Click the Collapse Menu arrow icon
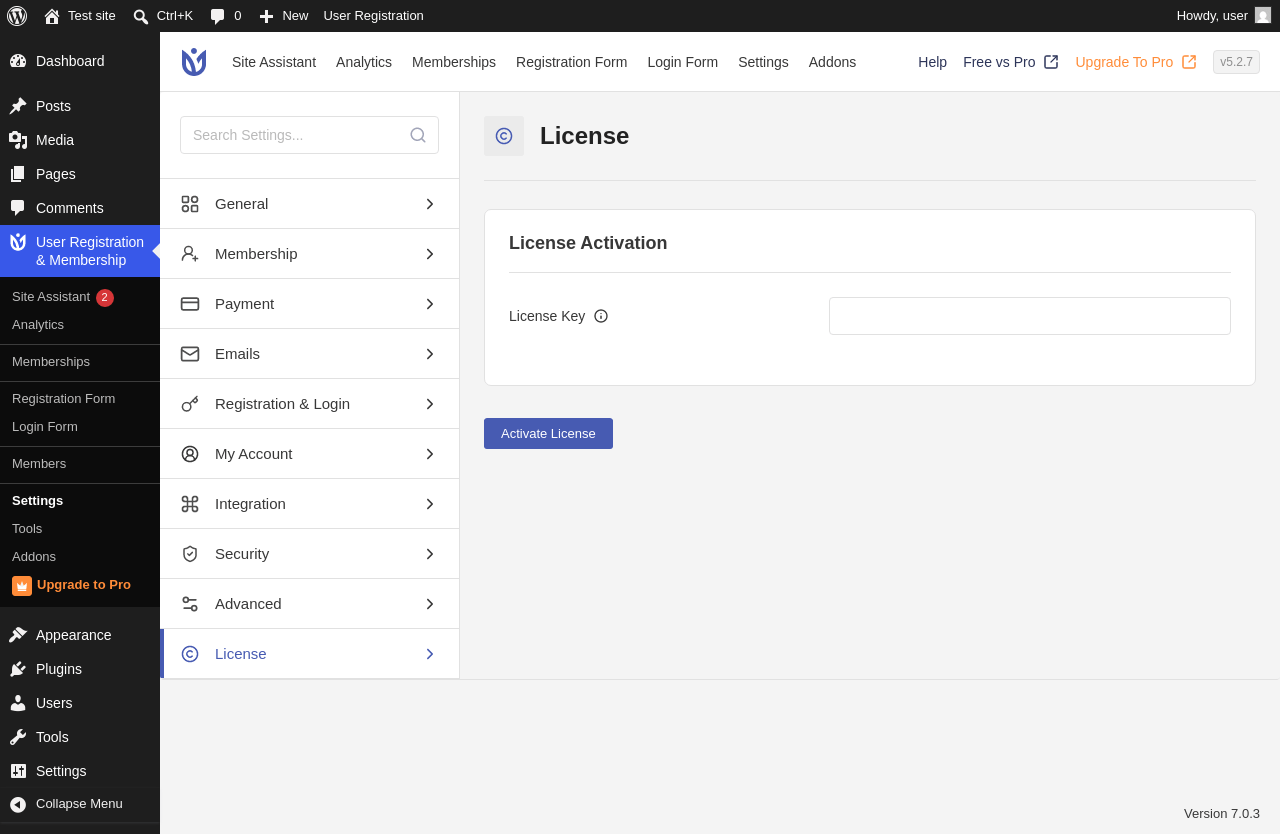The width and height of the screenshot is (1280, 834). tap(18, 804)
